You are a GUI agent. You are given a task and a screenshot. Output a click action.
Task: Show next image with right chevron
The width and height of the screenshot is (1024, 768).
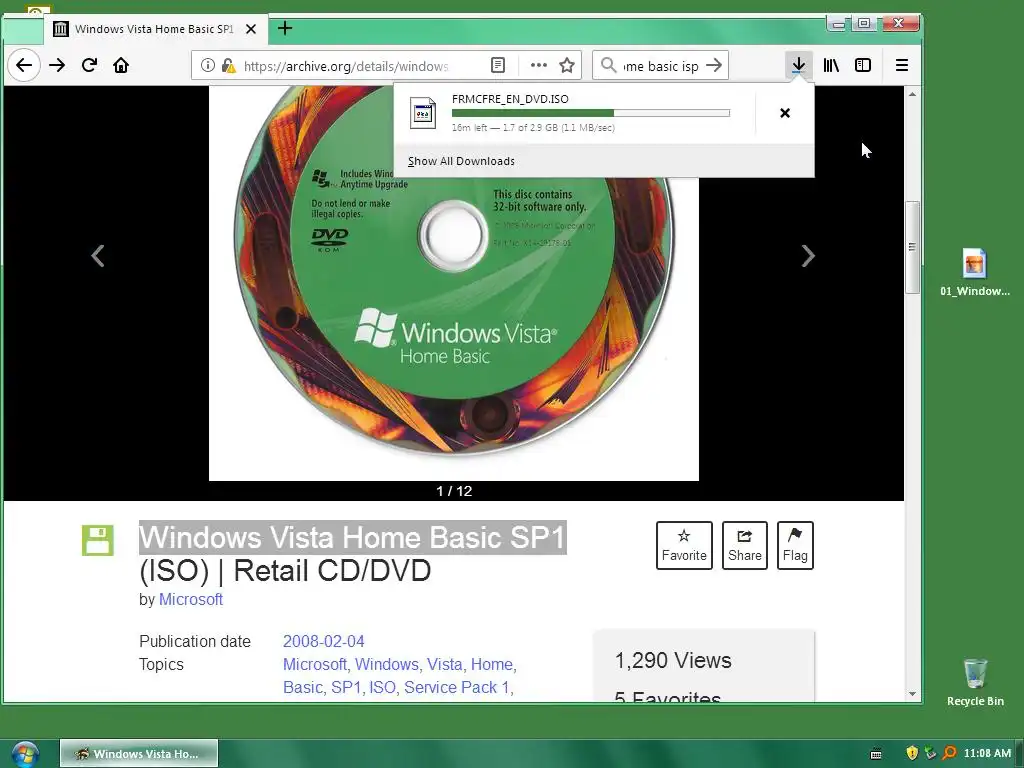[x=808, y=255]
